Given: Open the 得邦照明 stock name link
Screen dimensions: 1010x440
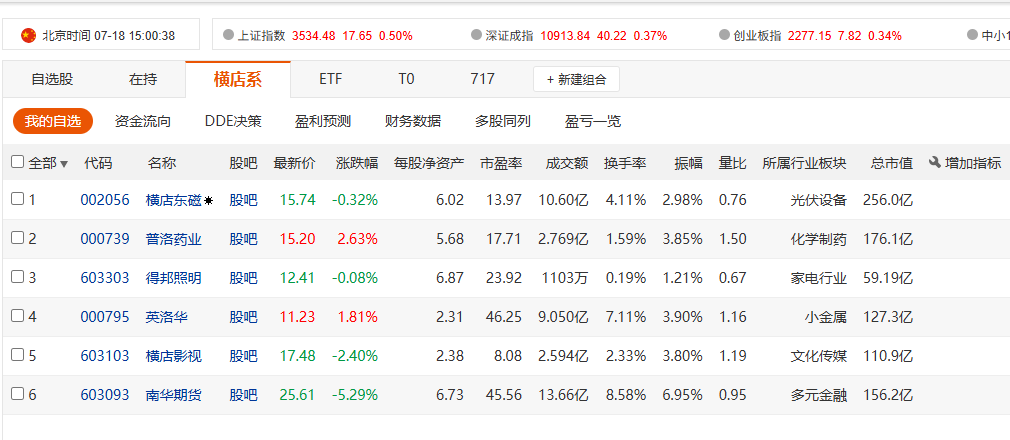Looking at the screenshot, I should pos(174,278).
